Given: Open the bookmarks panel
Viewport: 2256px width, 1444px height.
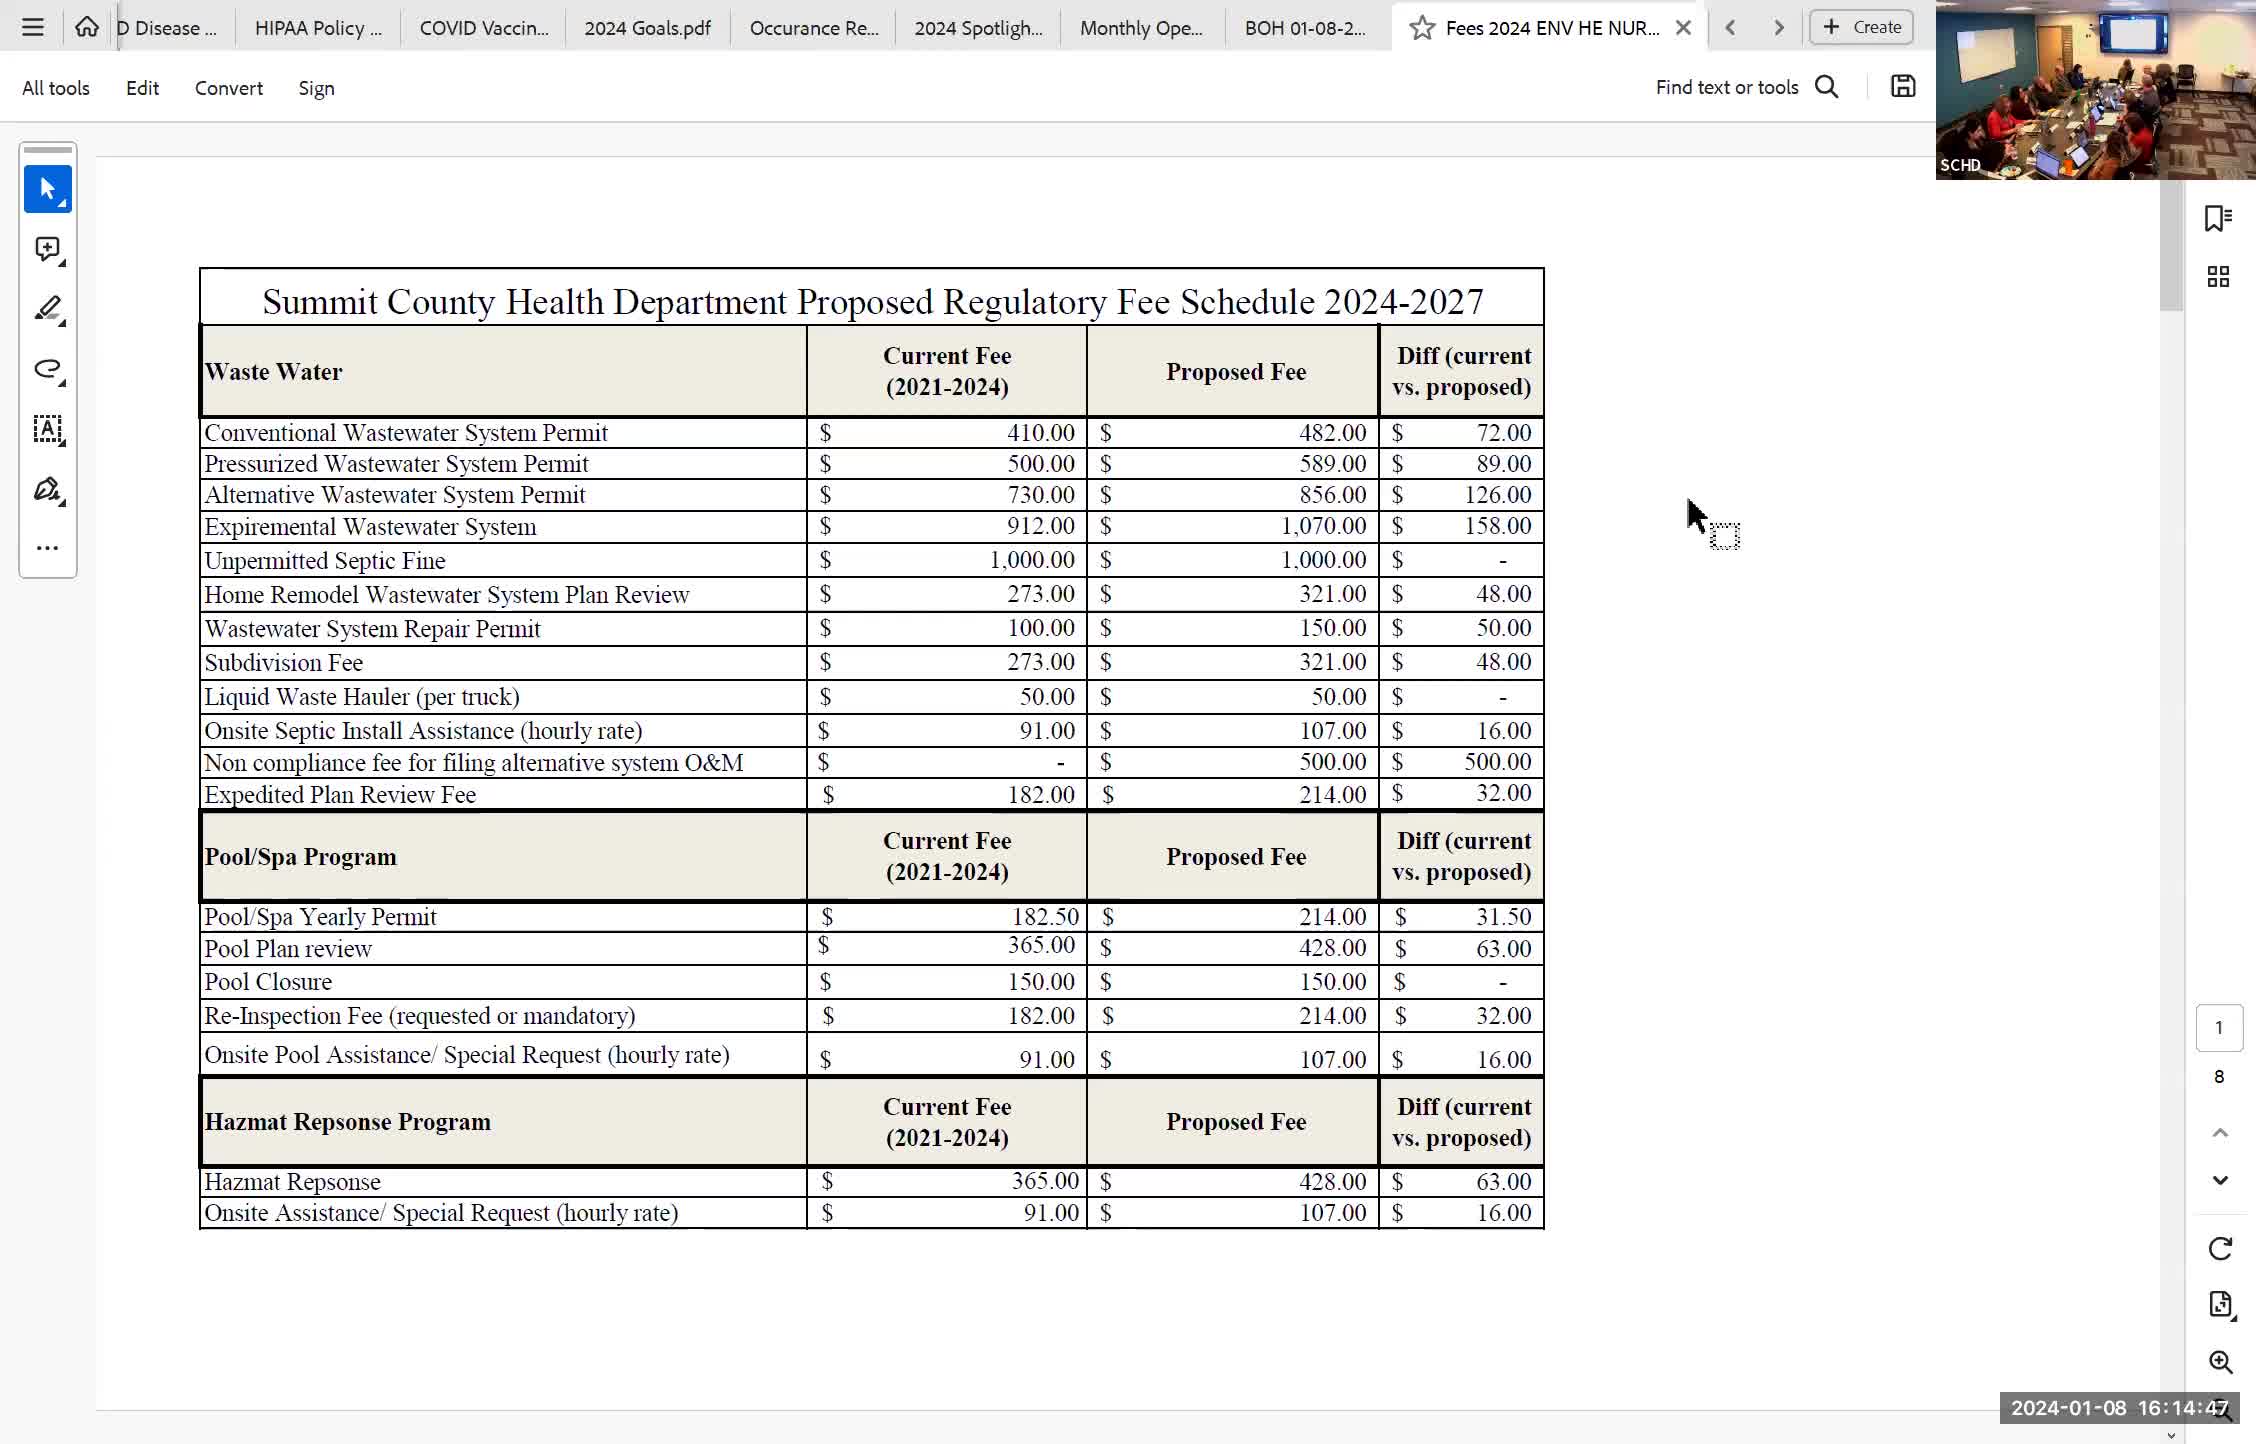Looking at the screenshot, I should [2219, 218].
